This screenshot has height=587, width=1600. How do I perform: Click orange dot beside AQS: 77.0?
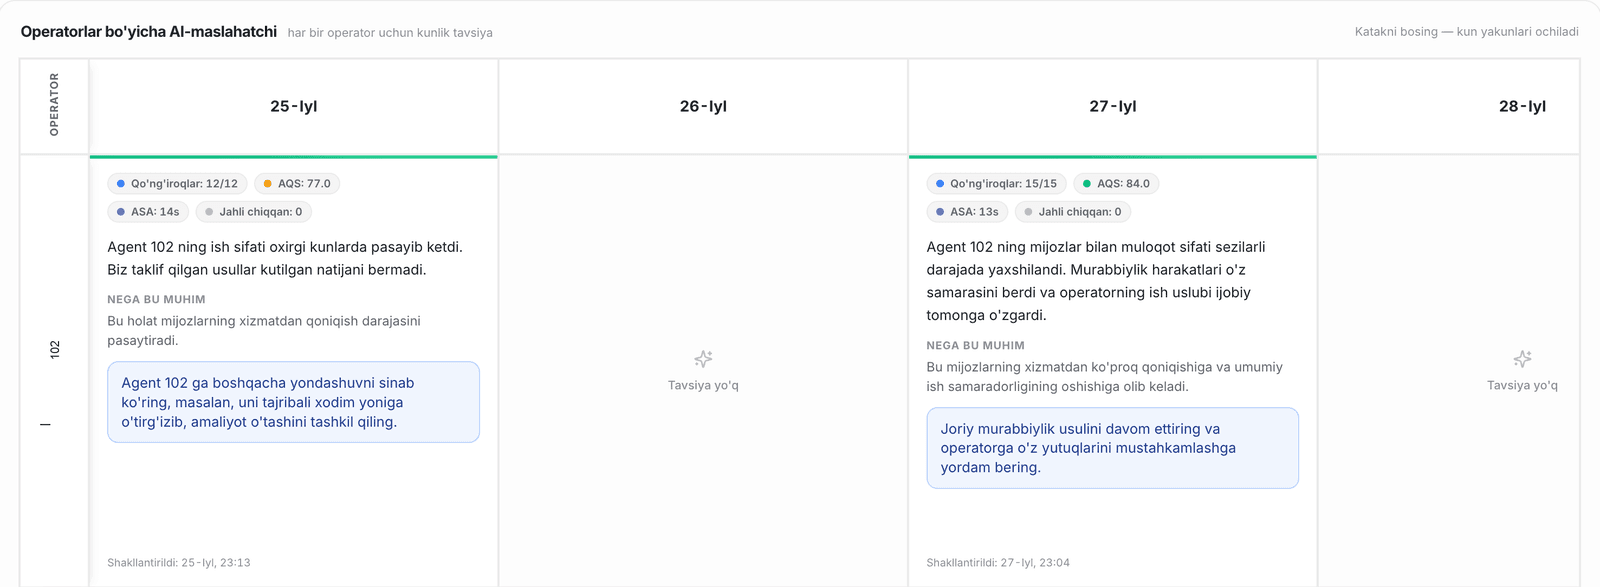coord(268,184)
